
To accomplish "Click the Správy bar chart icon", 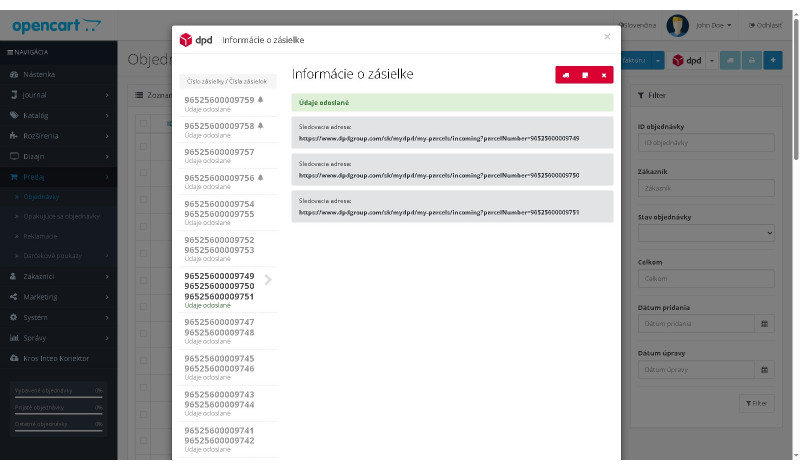I will coord(14,337).
